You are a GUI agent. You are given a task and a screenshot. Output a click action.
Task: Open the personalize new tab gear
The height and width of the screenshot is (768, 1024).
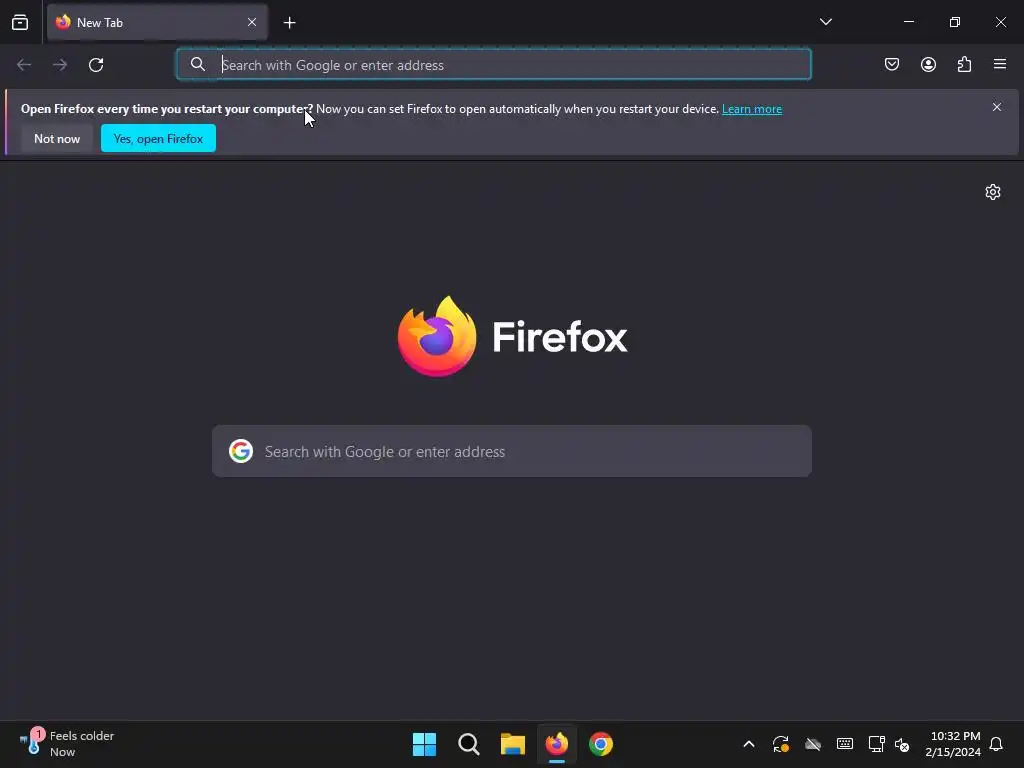[x=993, y=192]
